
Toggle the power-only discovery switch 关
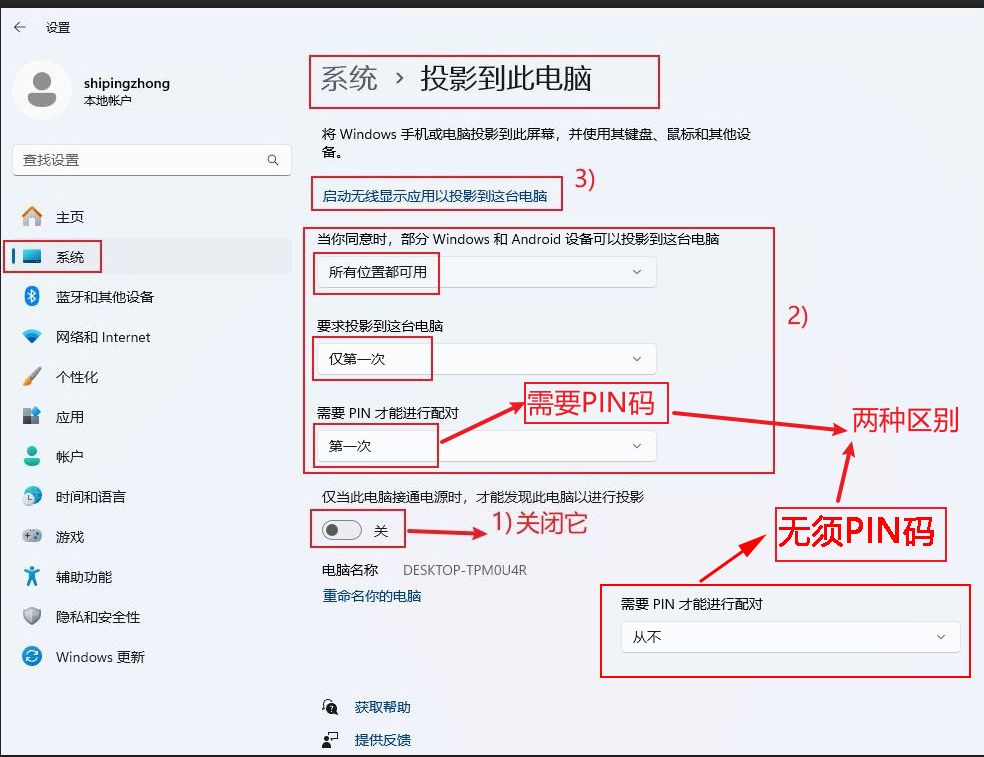342,530
